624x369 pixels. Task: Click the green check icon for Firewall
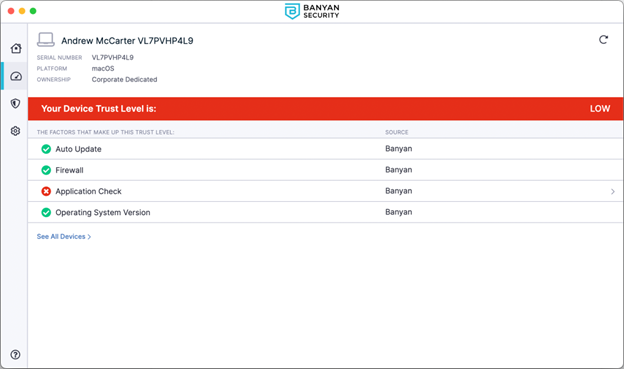[x=46, y=170]
